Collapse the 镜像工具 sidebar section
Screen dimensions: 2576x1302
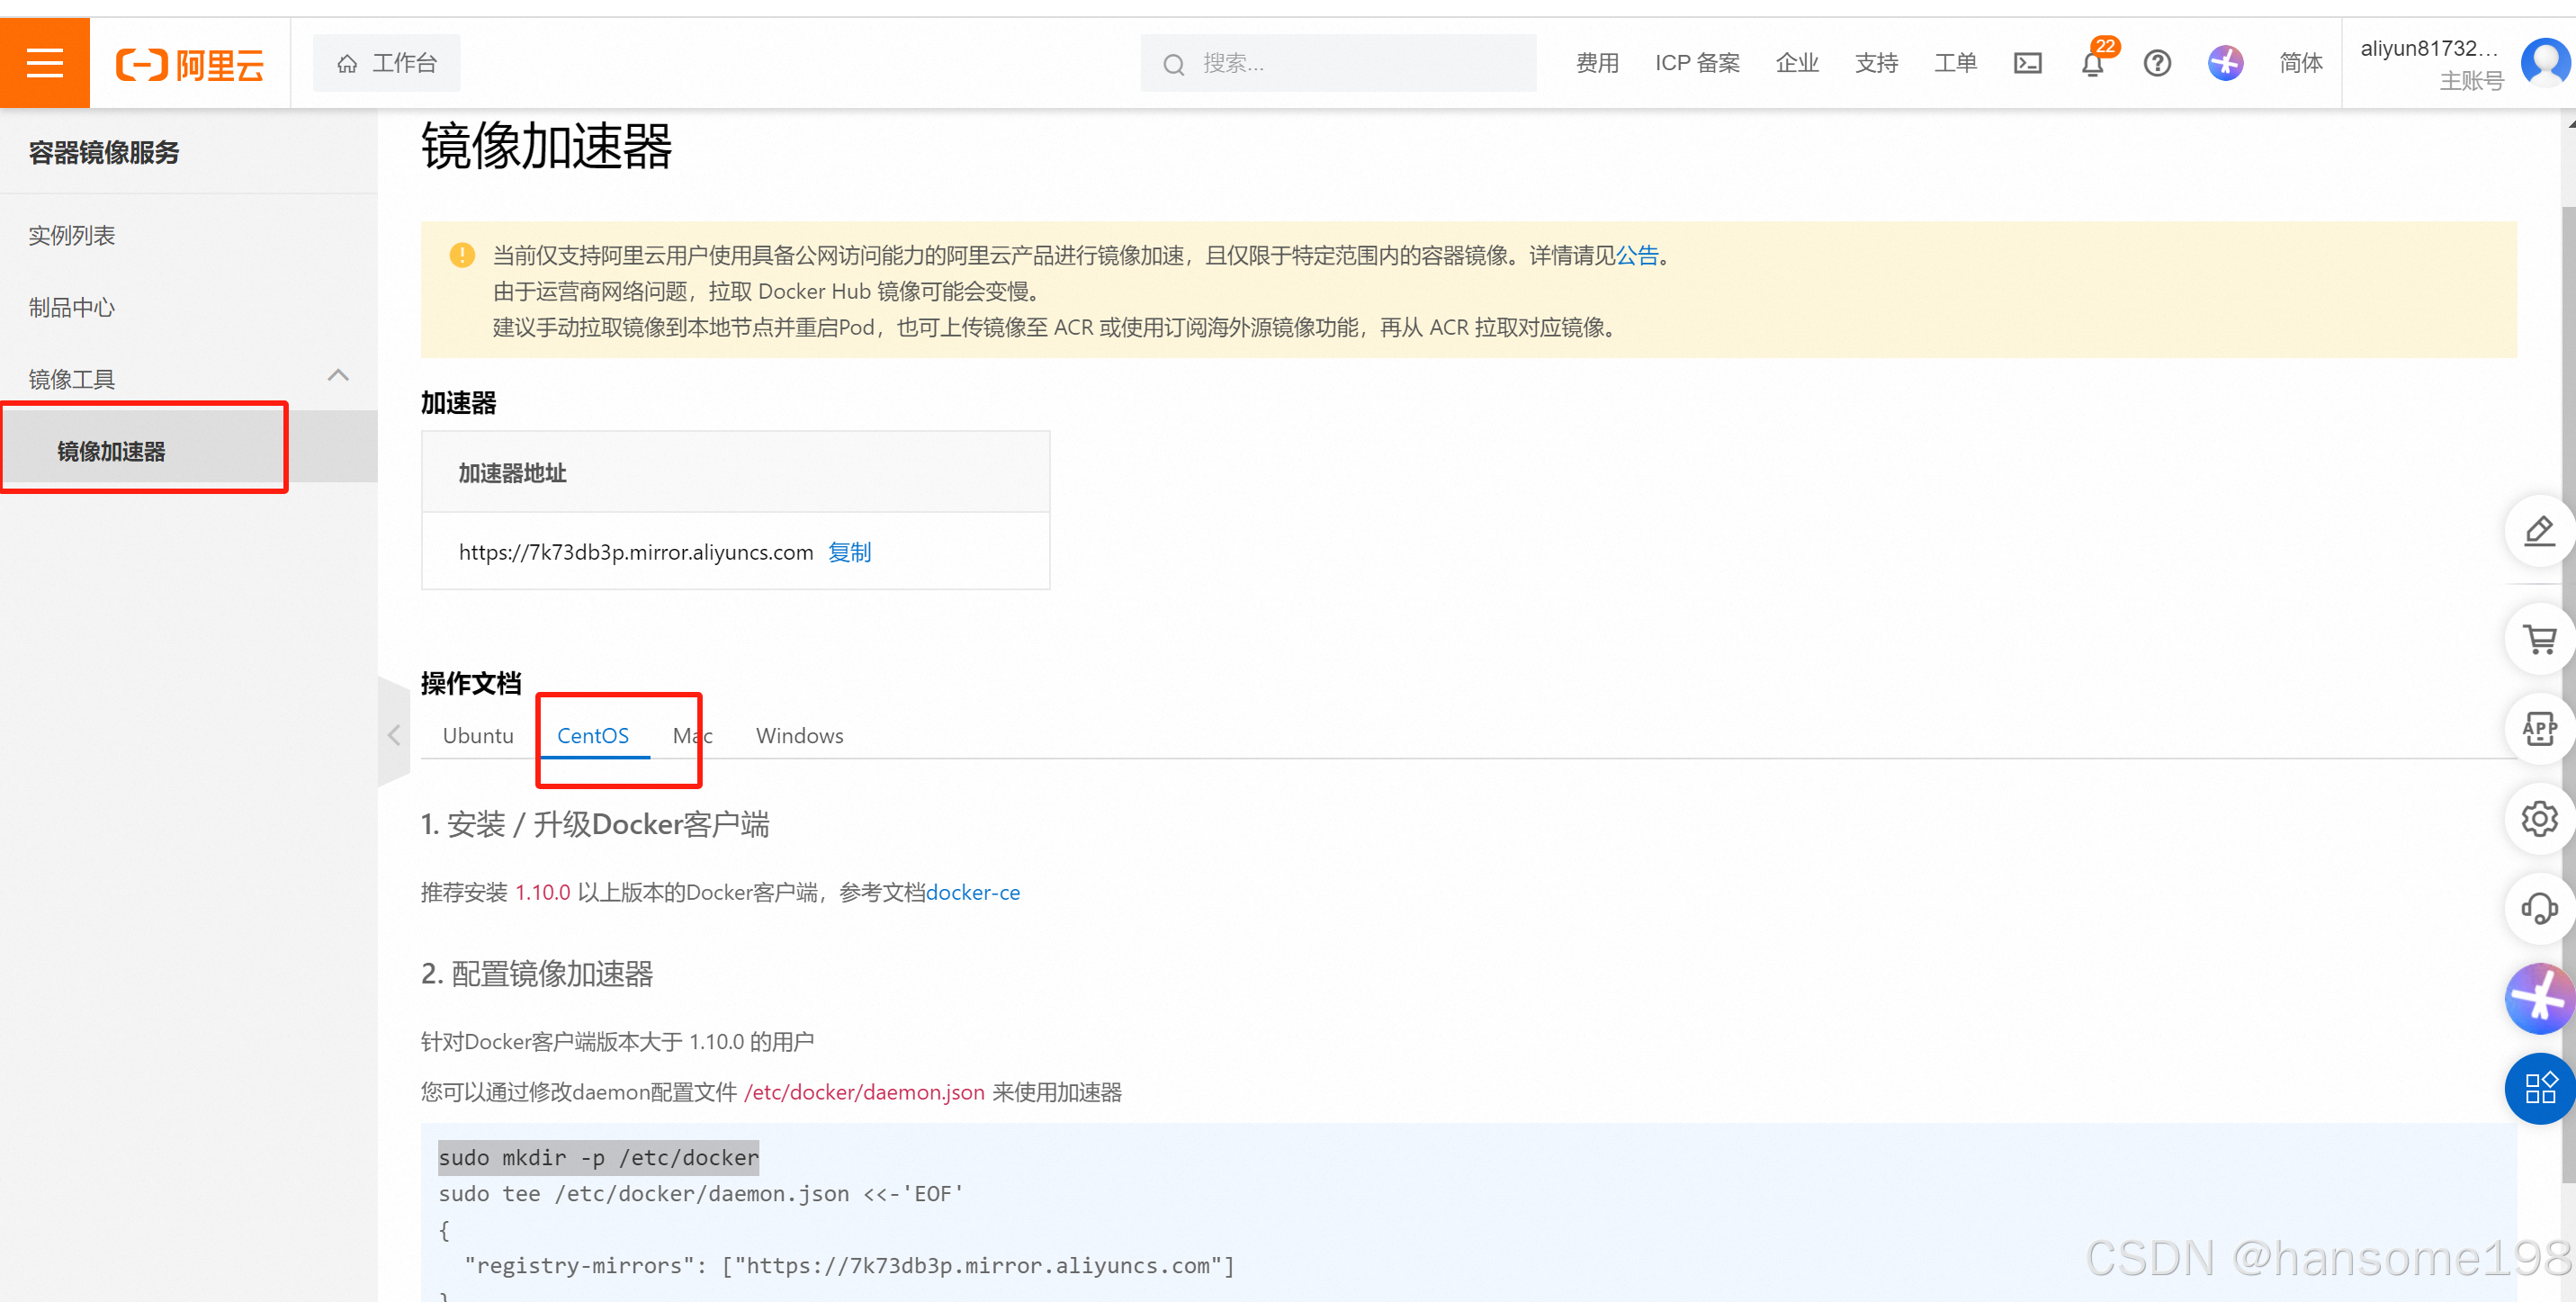point(337,377)
